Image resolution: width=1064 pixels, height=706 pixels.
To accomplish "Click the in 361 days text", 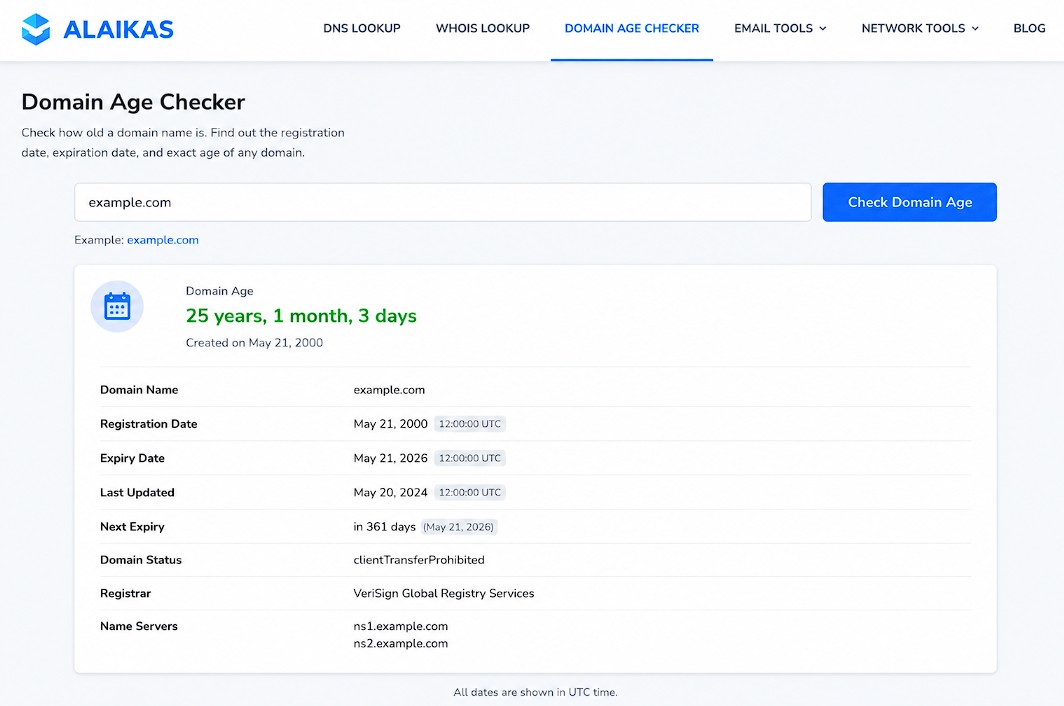I will (384, 527).
